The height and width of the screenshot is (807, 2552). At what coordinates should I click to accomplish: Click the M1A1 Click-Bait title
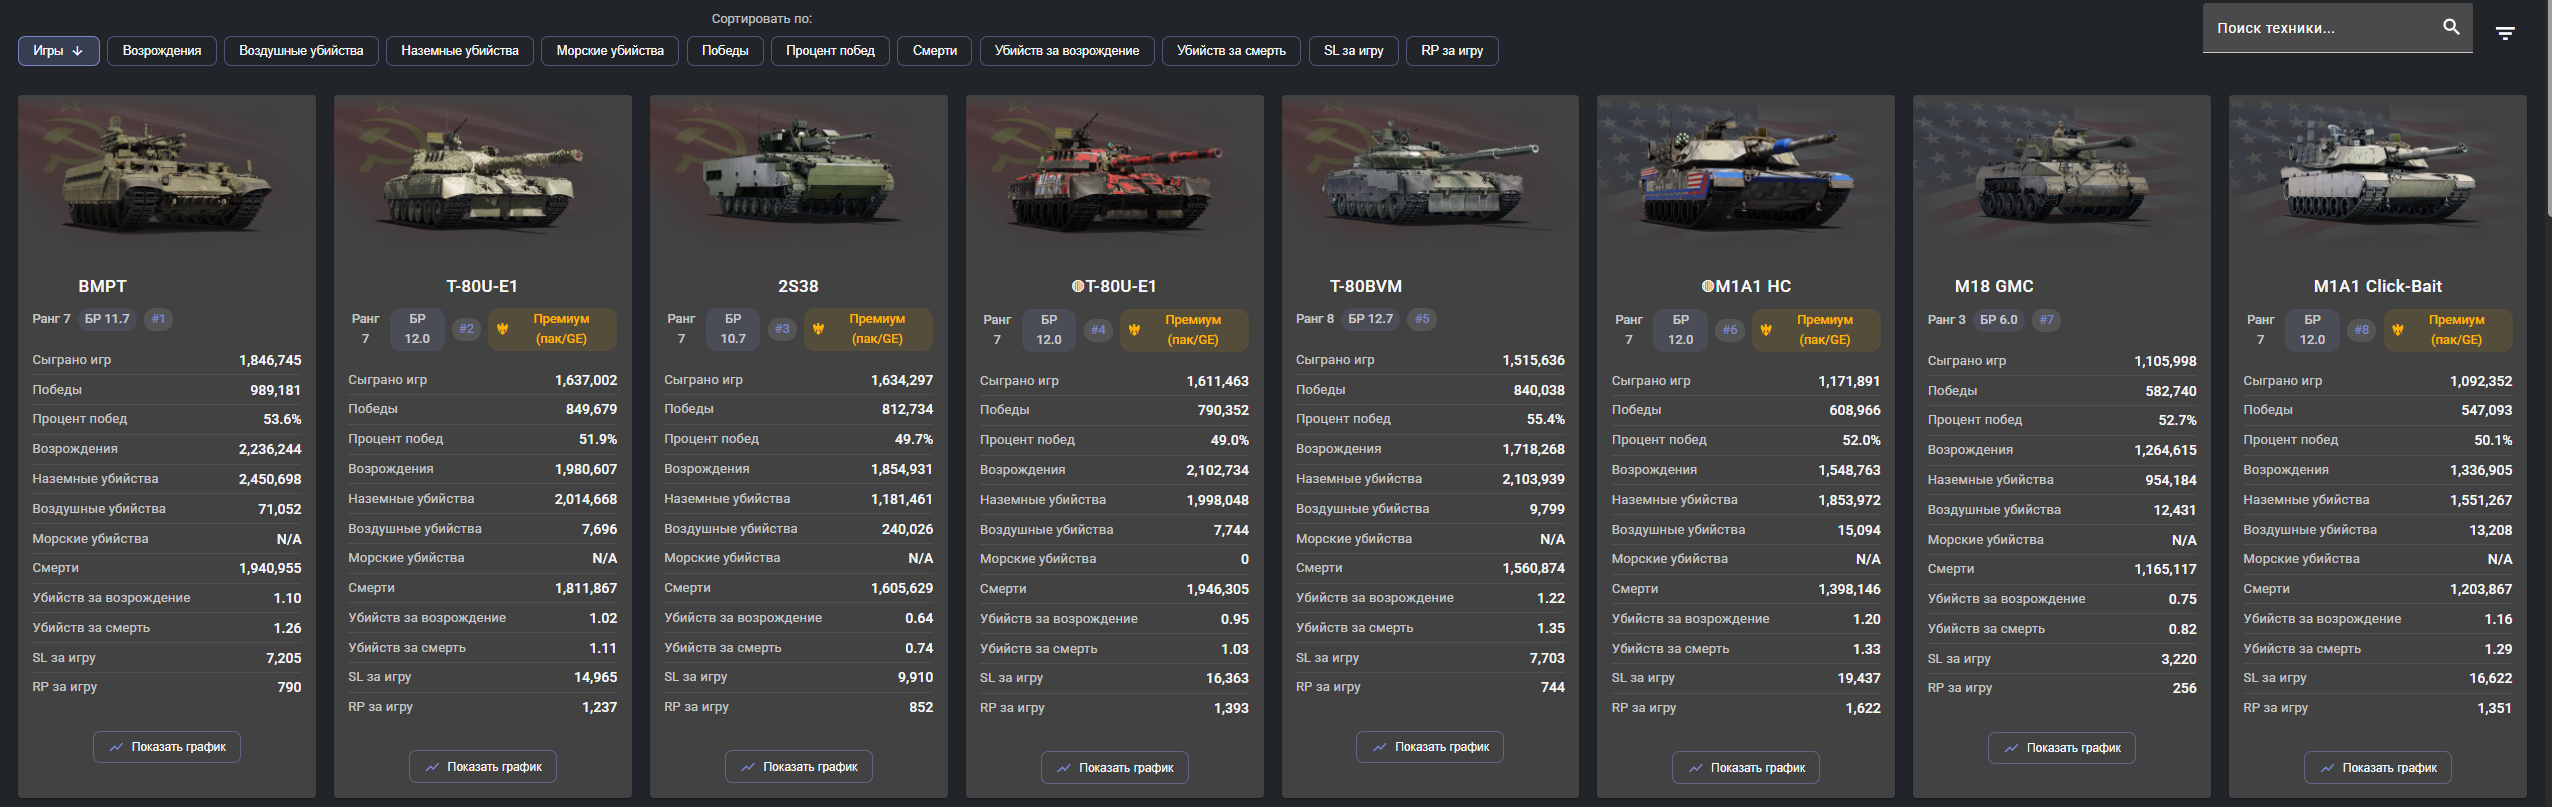2378,286
